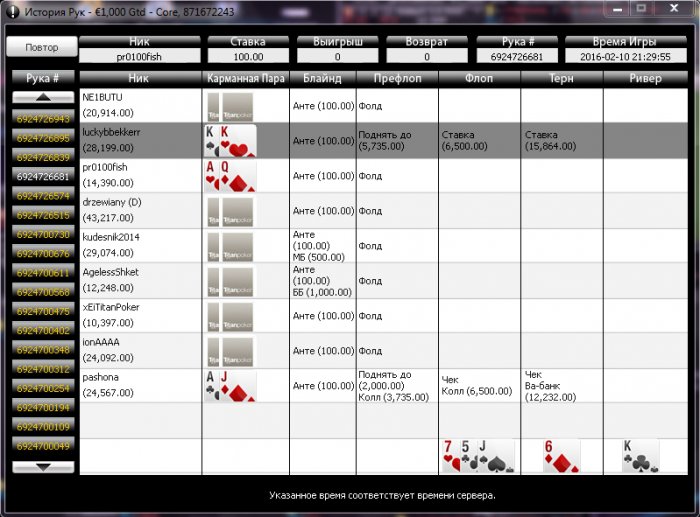Click the Рука # header above hand list
Screen dimensions: 700x517
[43, 78]
